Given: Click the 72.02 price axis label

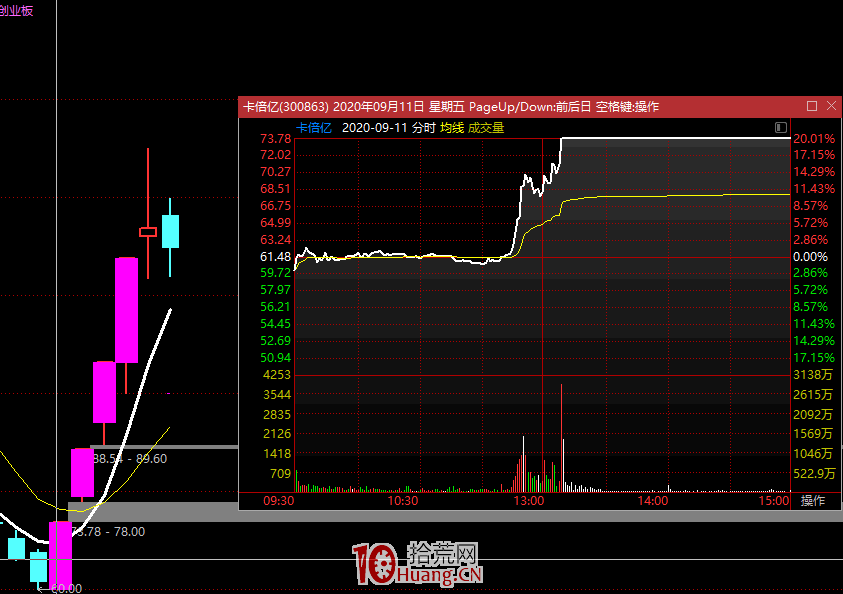Looking at the screenshot, I should (275, 155).
